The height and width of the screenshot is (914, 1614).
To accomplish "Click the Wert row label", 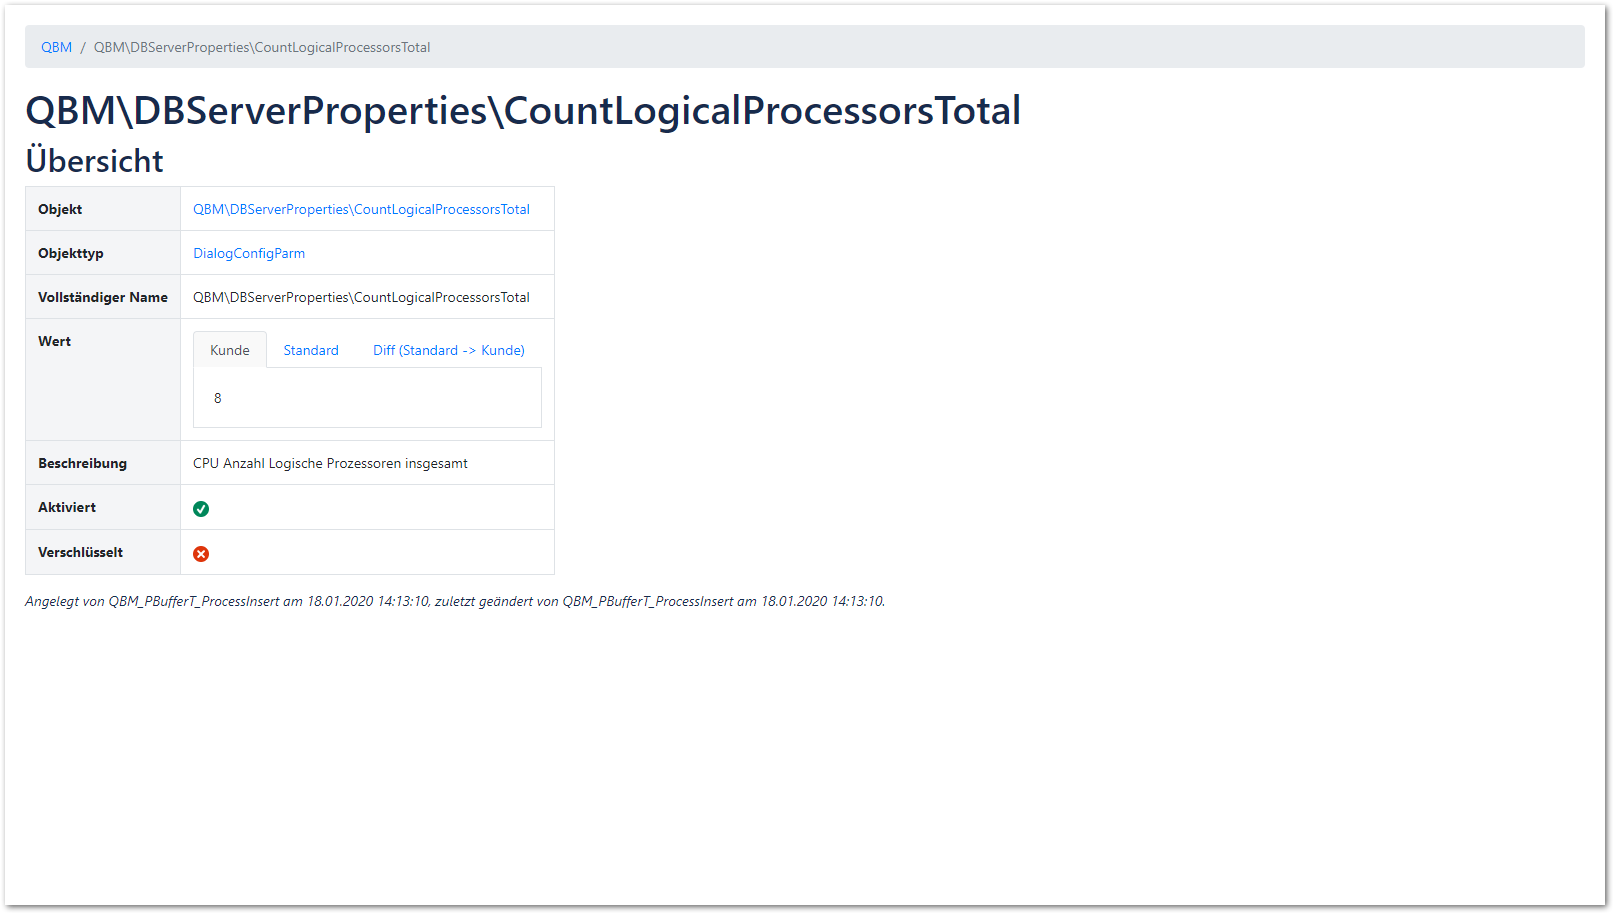I will (x=54, y=341).
